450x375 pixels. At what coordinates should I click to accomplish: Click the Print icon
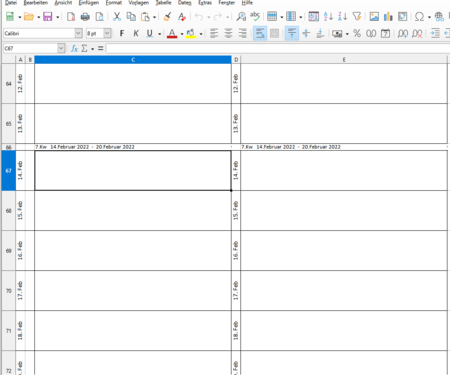pos(85,16)
